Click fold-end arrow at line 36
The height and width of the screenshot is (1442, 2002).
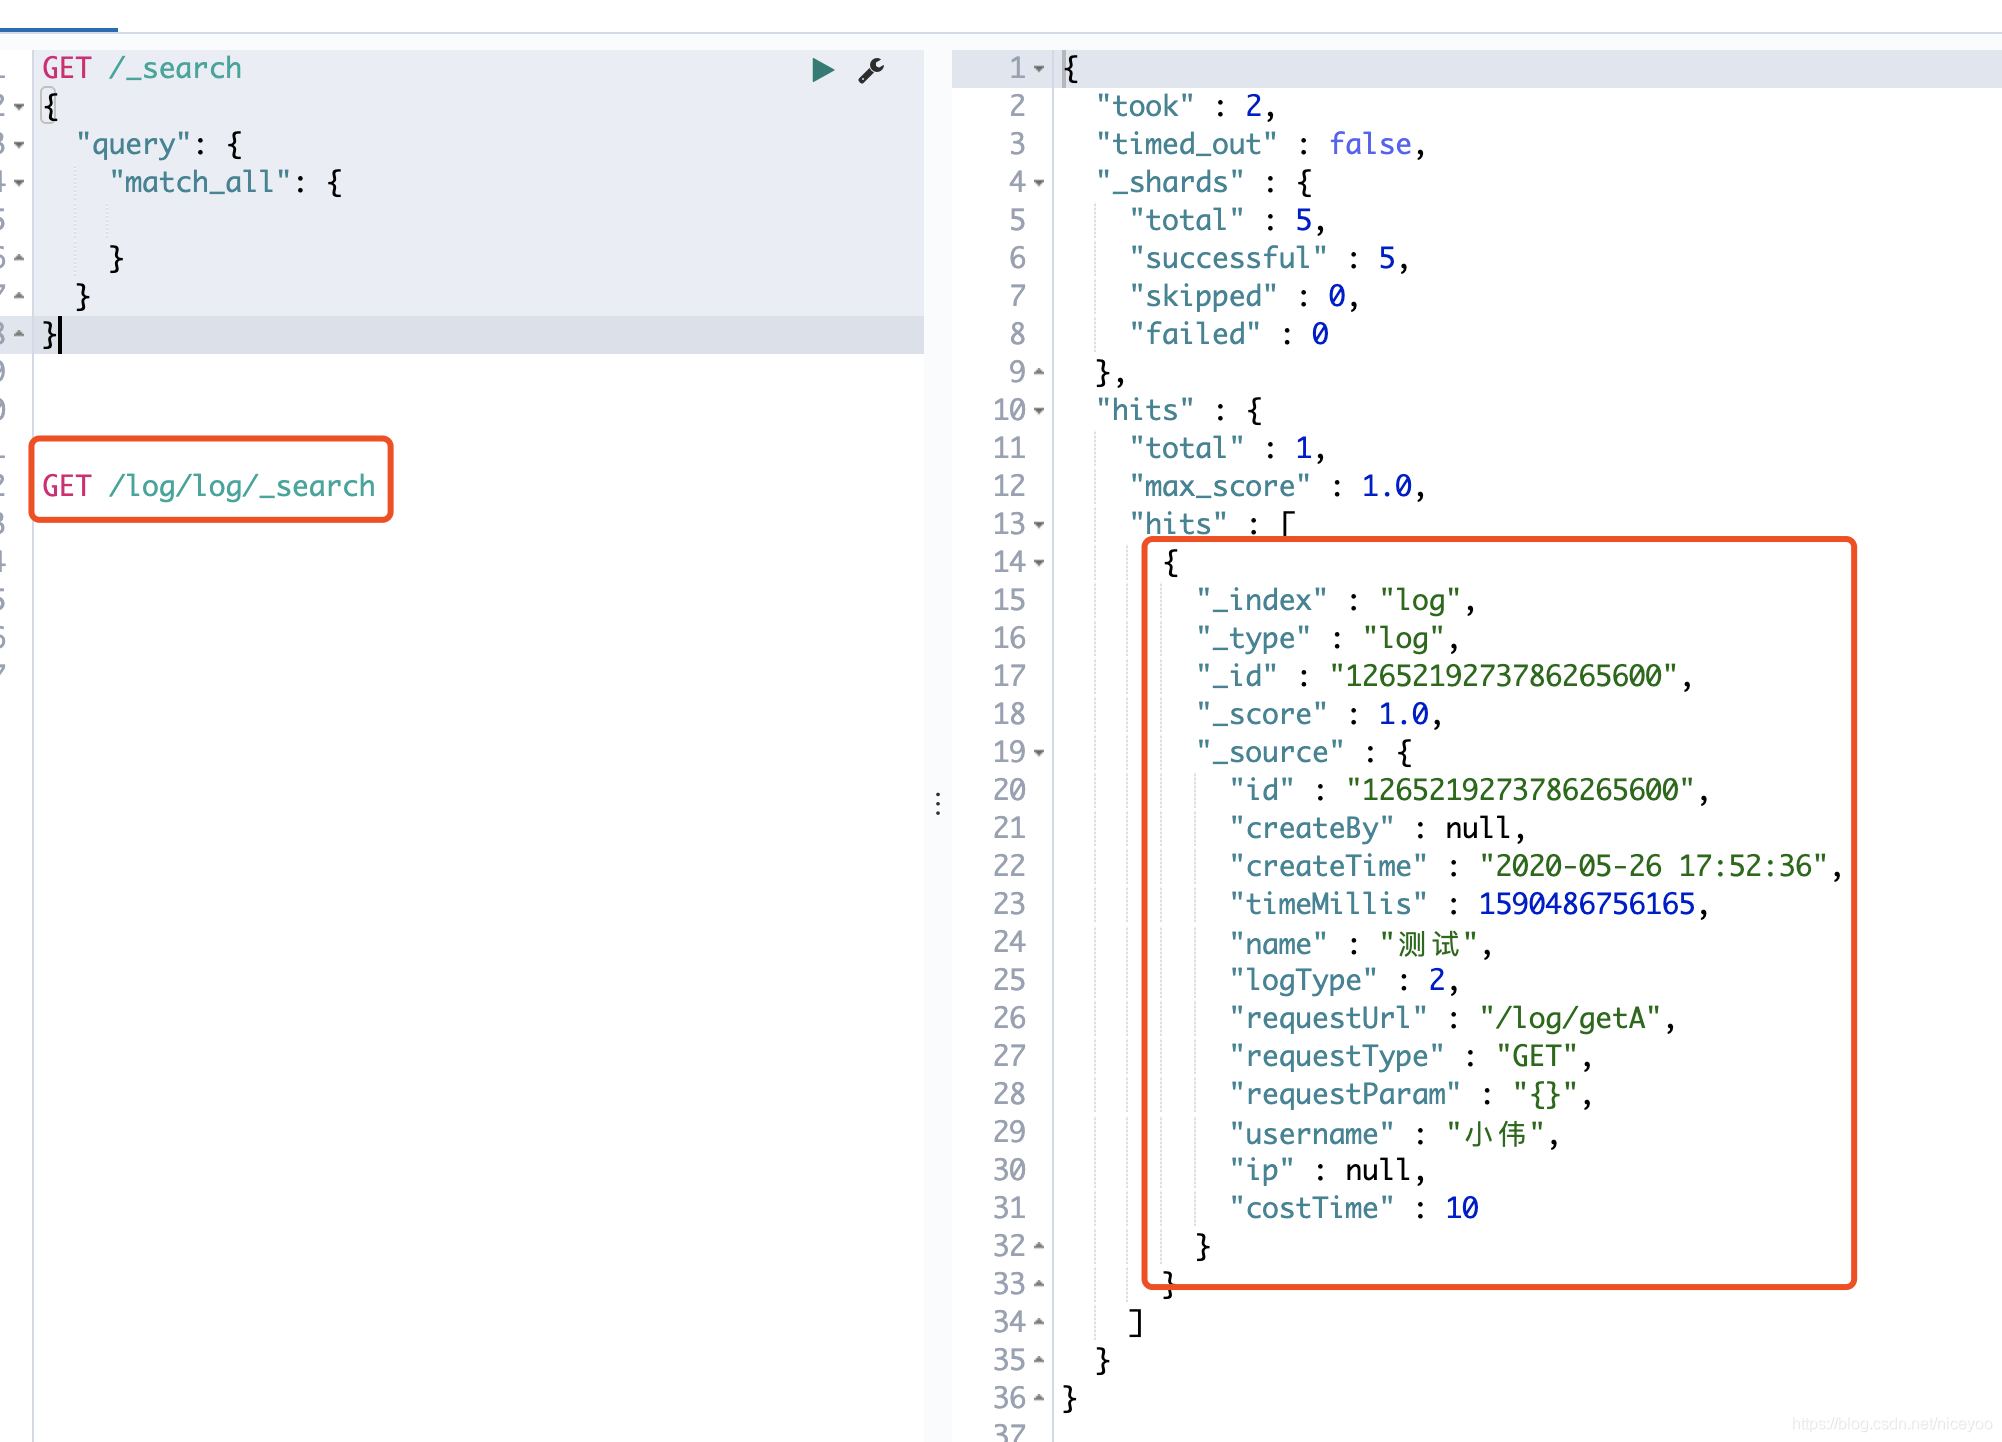(1040, 1398)
